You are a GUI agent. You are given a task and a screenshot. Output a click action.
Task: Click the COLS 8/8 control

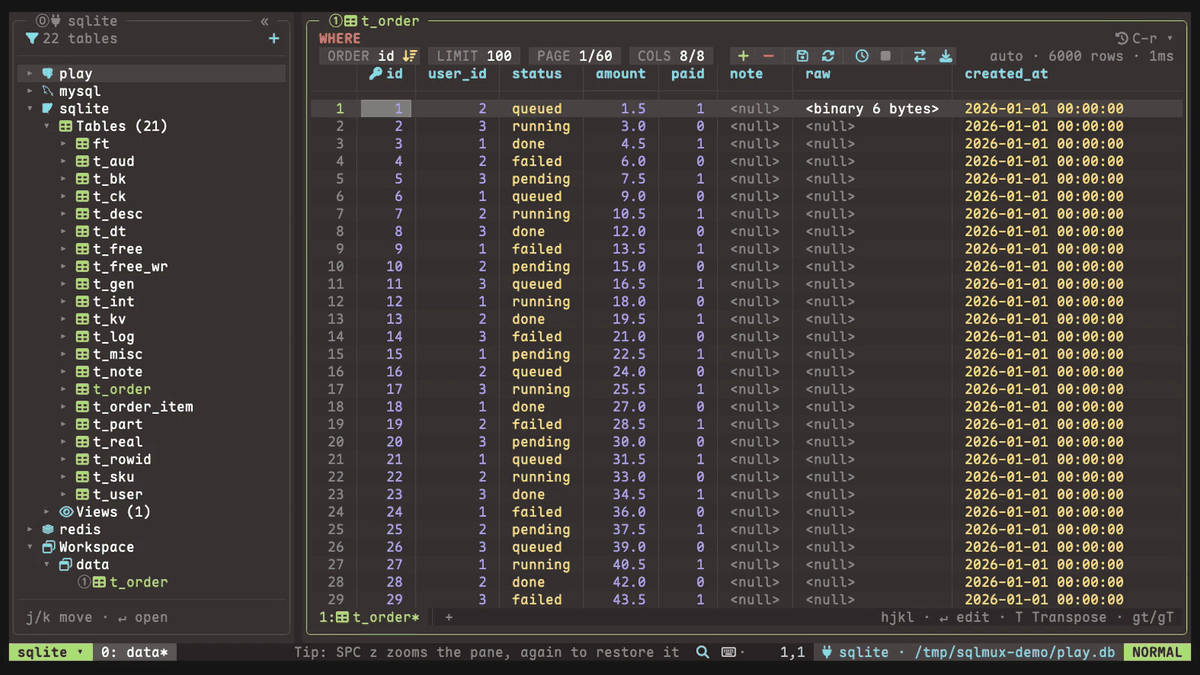(x=671, y=56)
